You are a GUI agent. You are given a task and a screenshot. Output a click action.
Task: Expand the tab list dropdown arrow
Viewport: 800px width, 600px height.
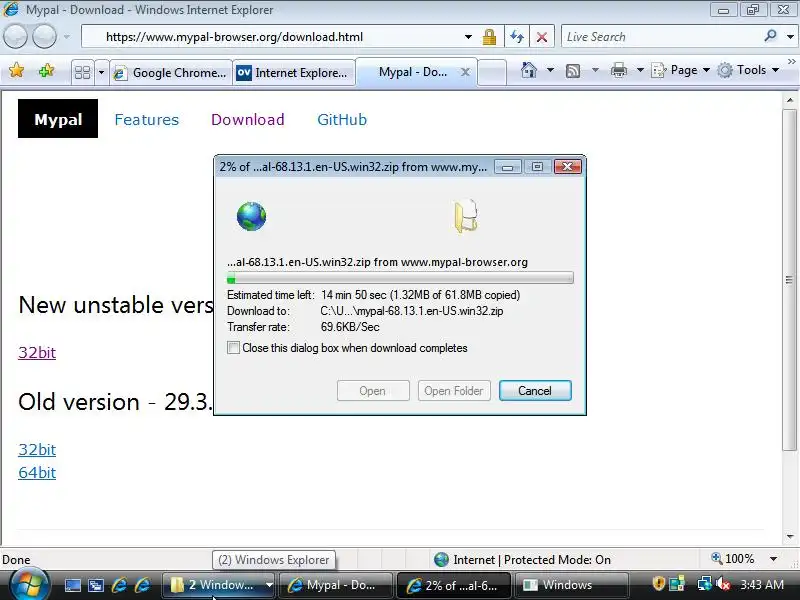[101, 72]
